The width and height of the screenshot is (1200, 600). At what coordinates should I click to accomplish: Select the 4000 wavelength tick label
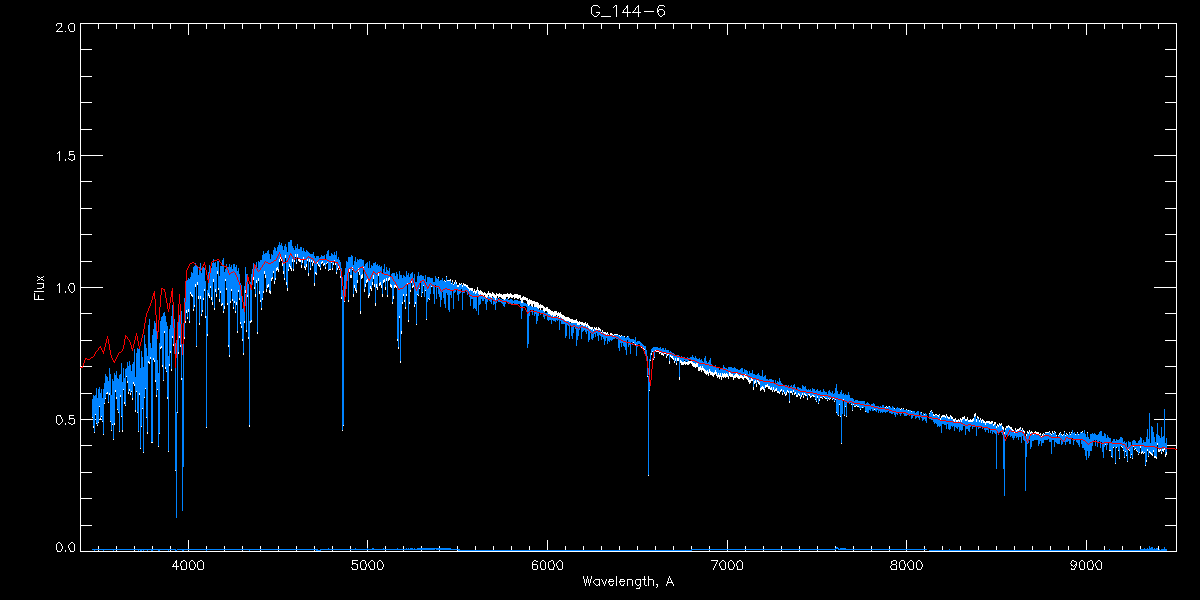point(187,564)
